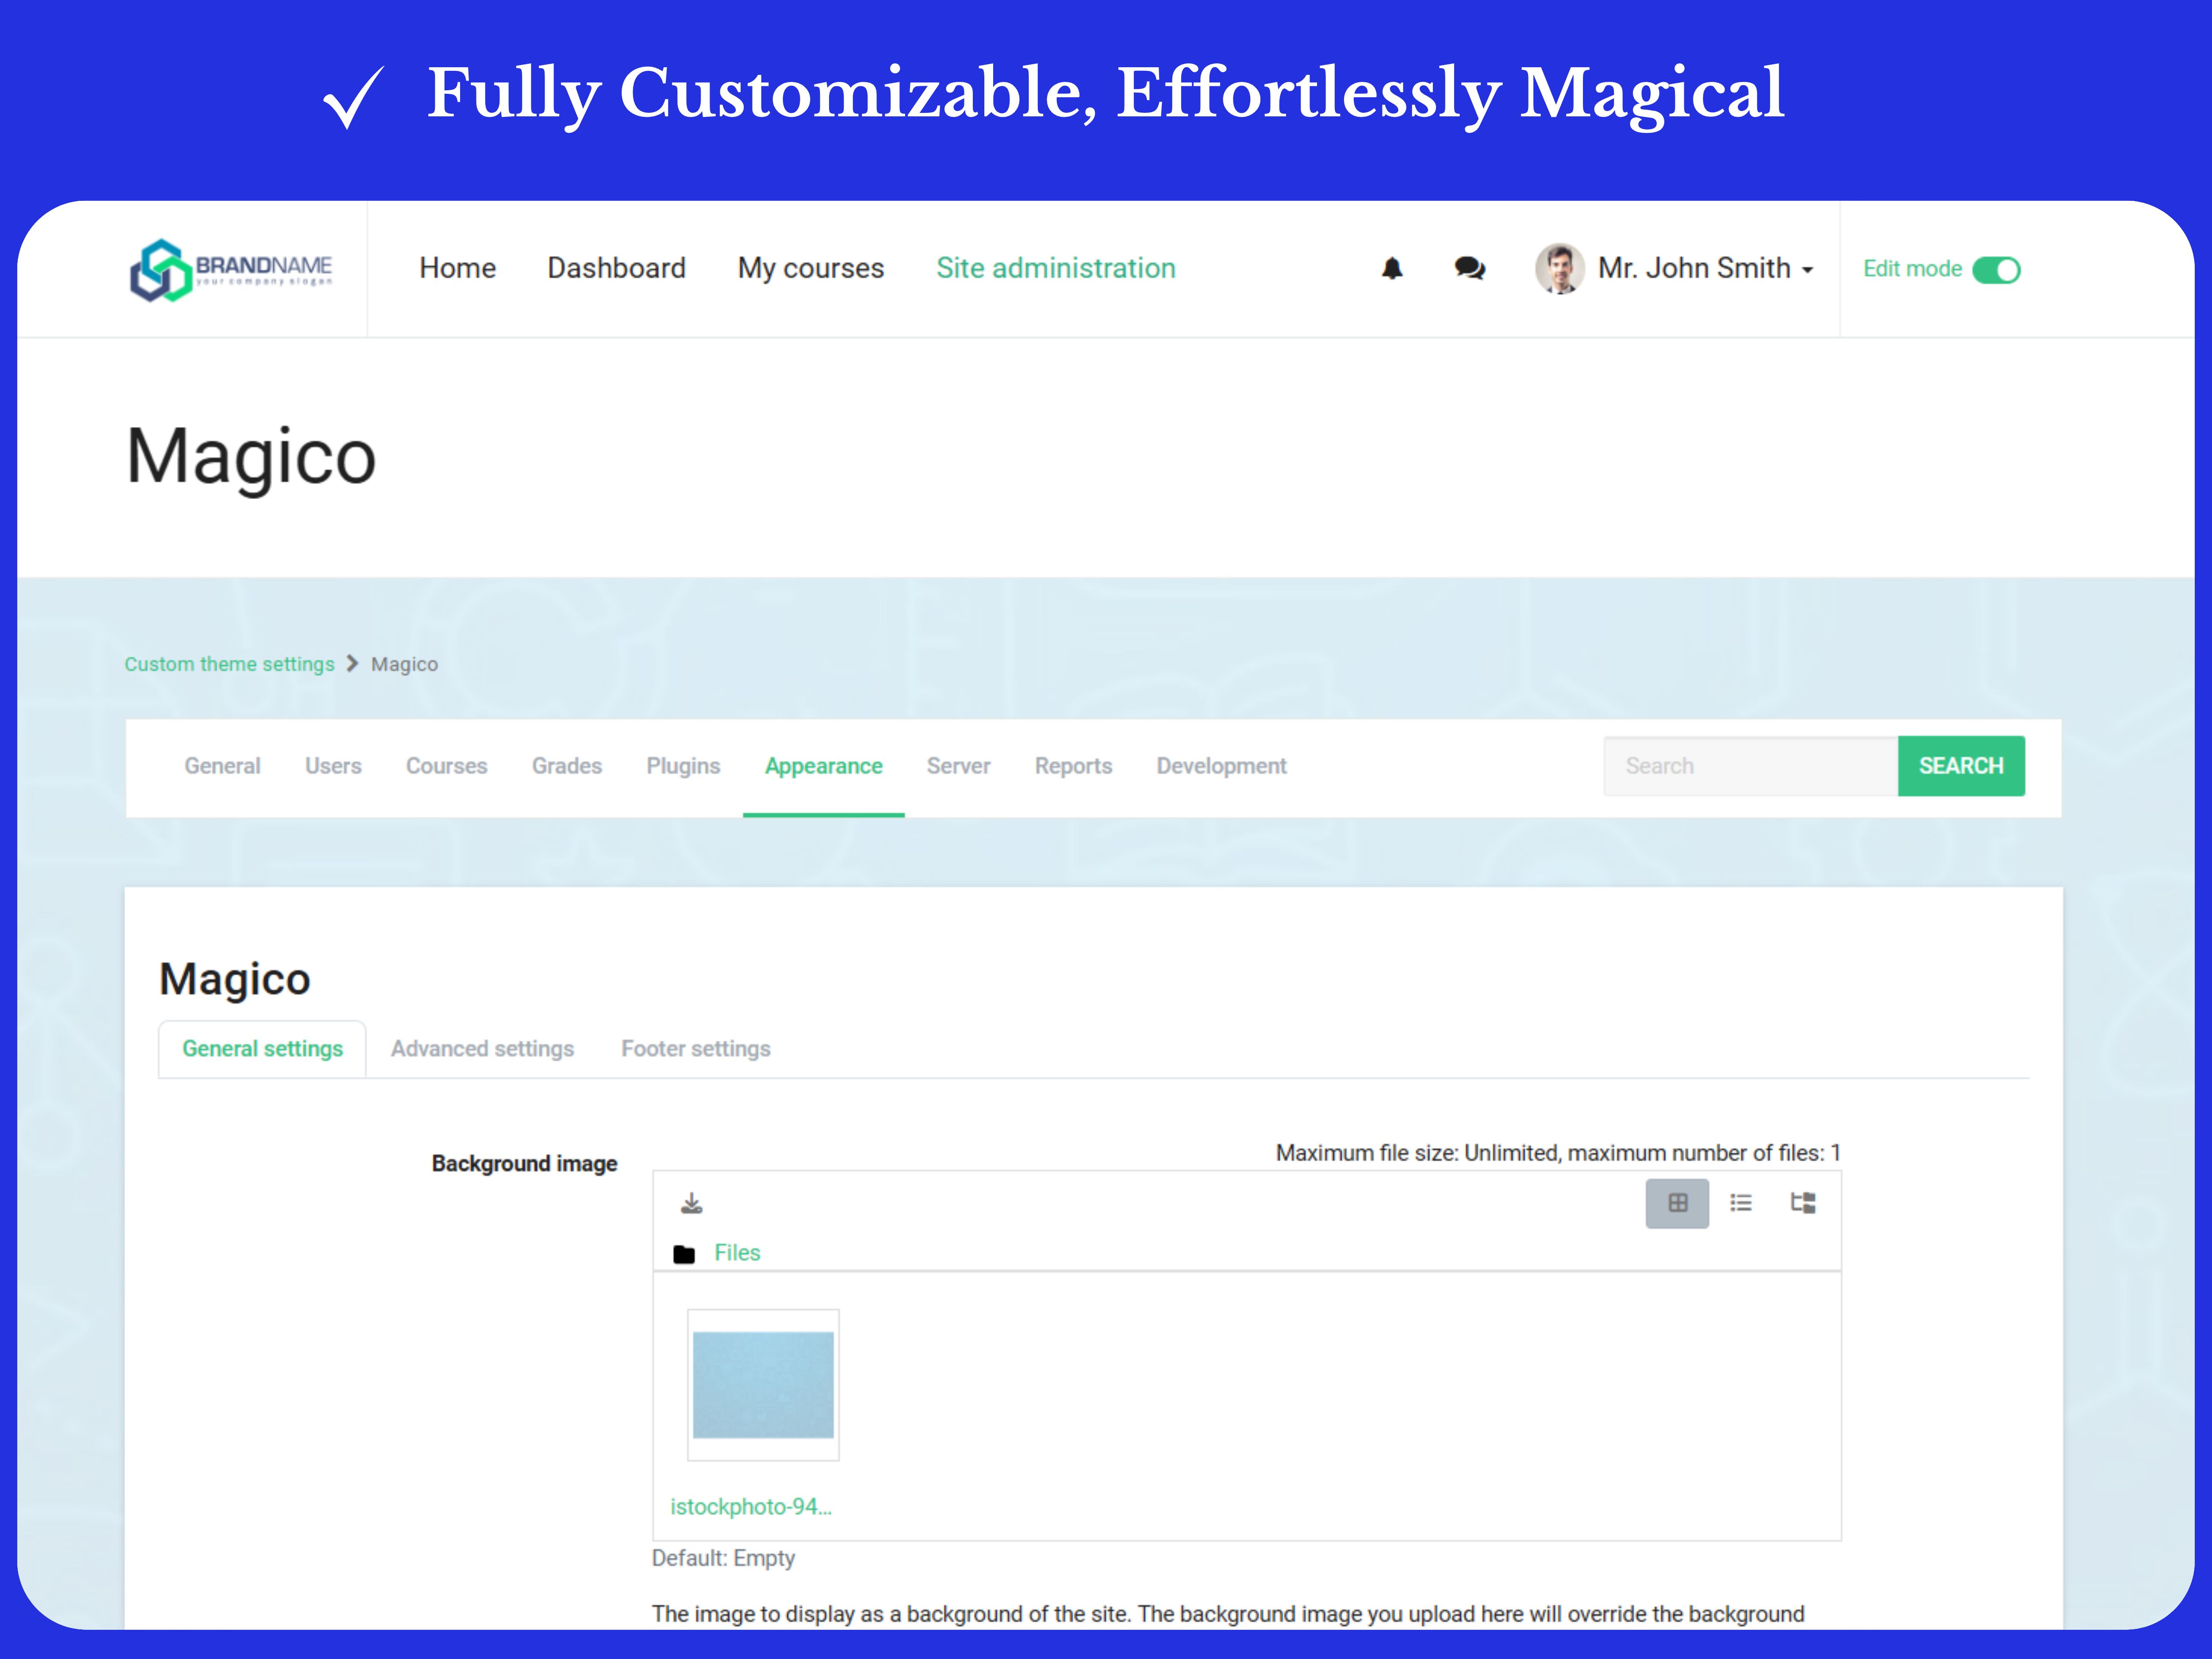Open the Appearance admin tab
2212x1659 pixels.
(823, 766)
